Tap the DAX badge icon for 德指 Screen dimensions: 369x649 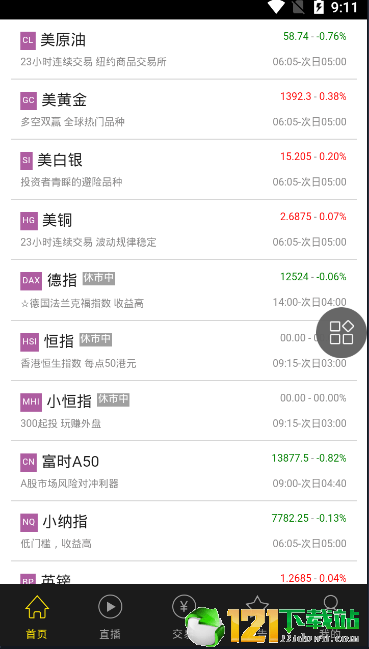click(31, 281)
